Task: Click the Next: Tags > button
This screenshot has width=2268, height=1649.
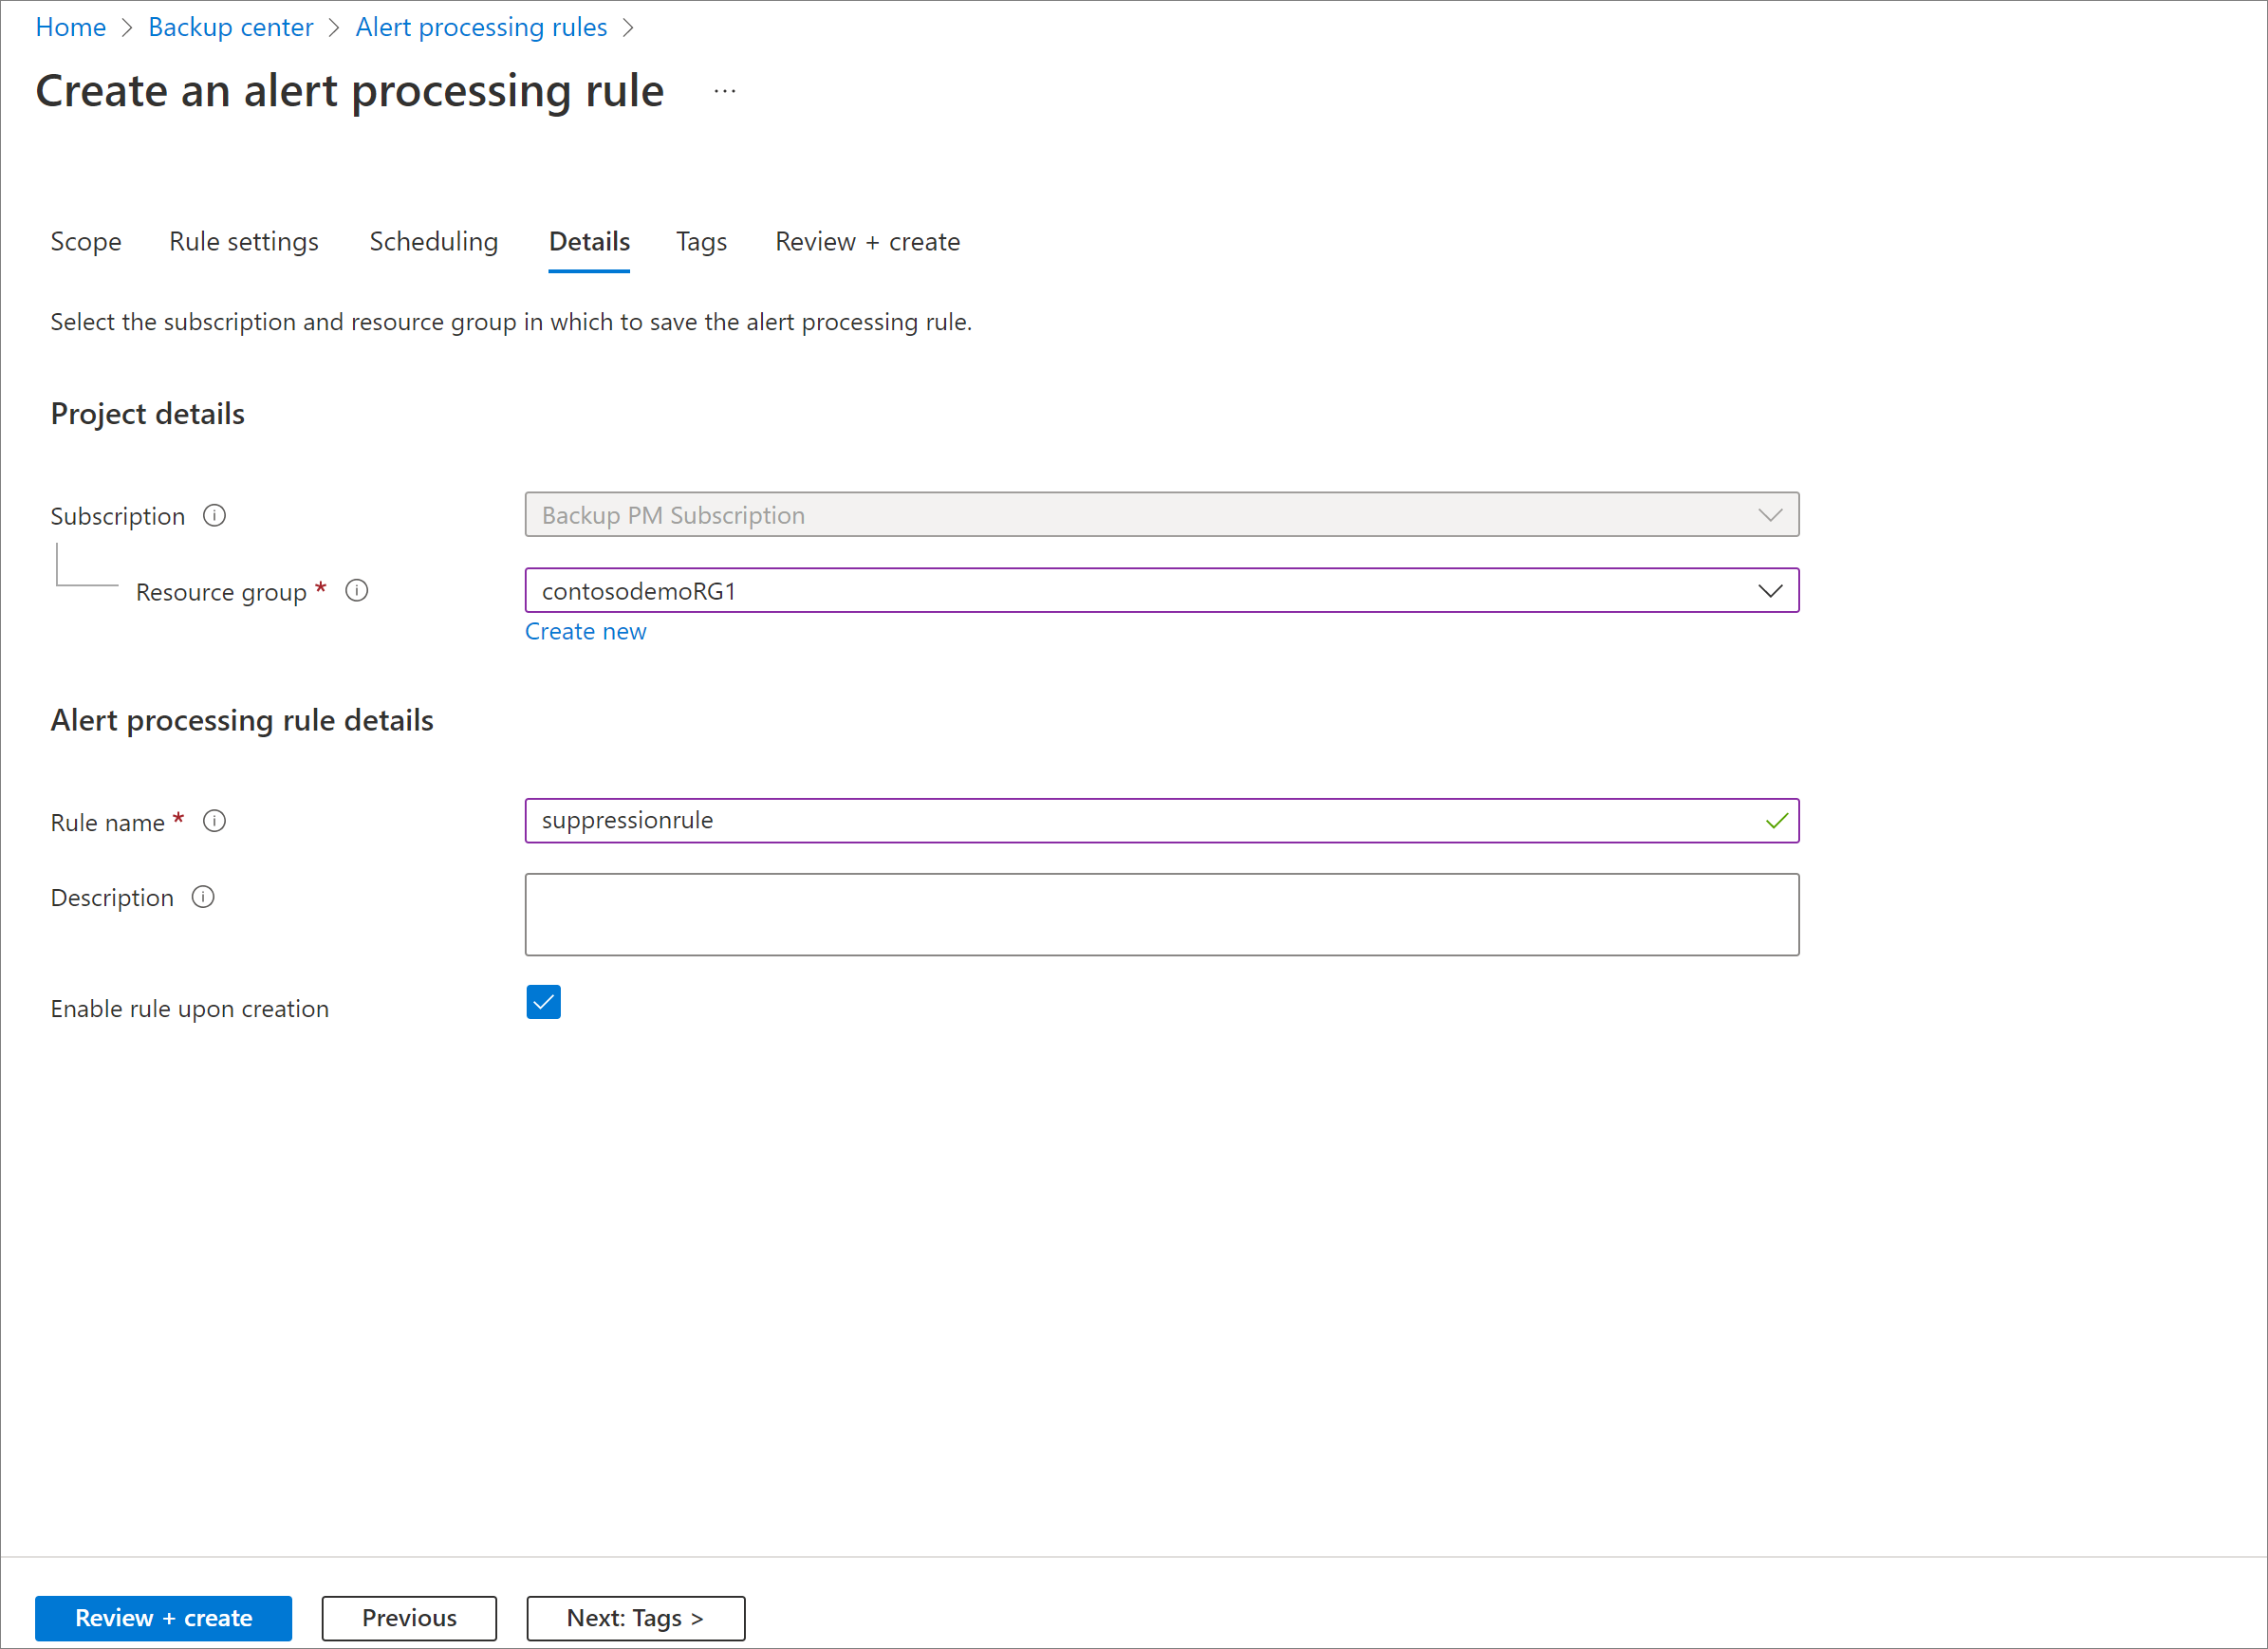Action: [x=636, y=1616]
